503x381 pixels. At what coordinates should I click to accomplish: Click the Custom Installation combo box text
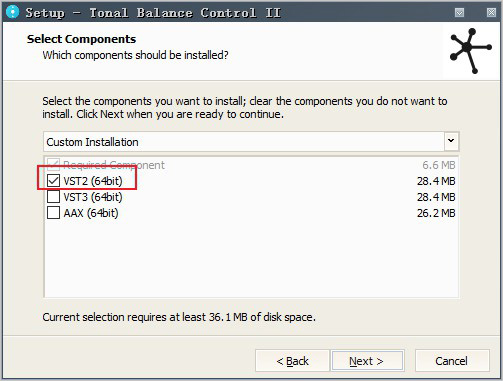point(92,142)
